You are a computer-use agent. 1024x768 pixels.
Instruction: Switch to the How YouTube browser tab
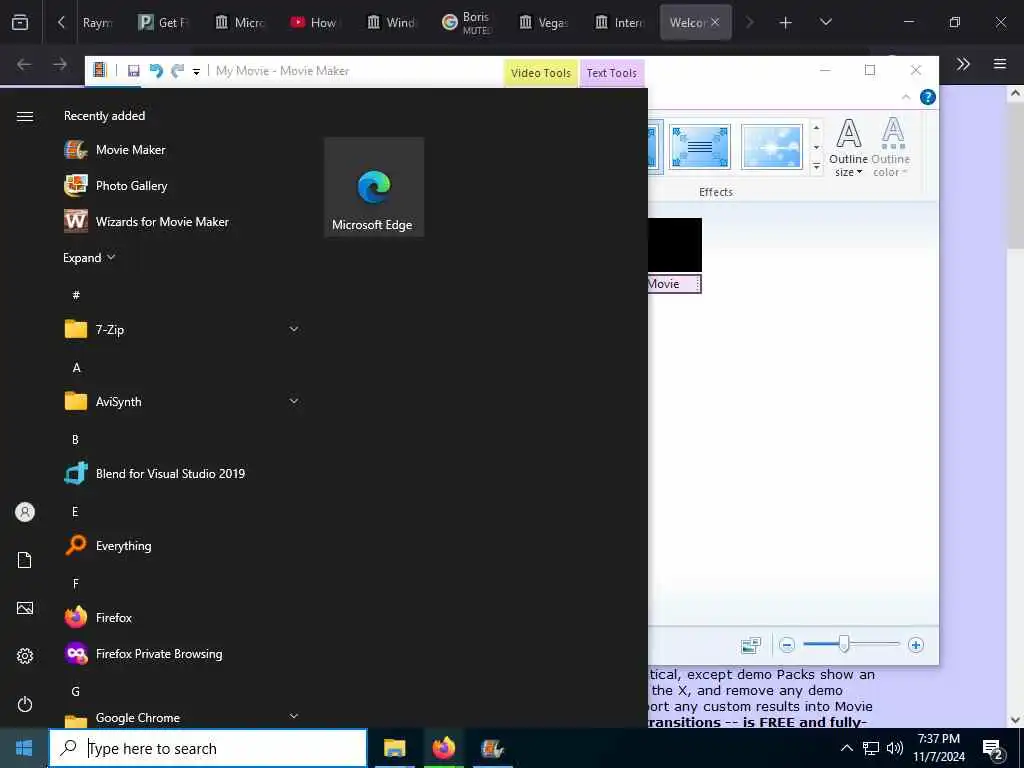[x=314, y=22]
